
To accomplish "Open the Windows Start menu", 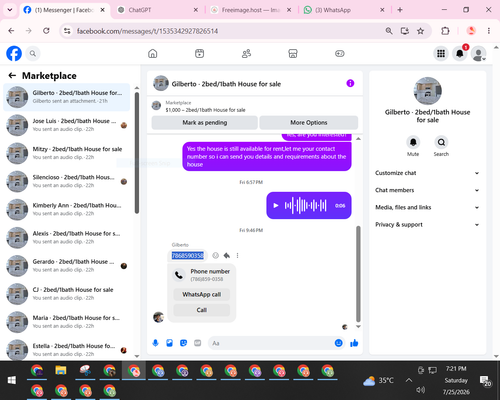I will 12,380.
